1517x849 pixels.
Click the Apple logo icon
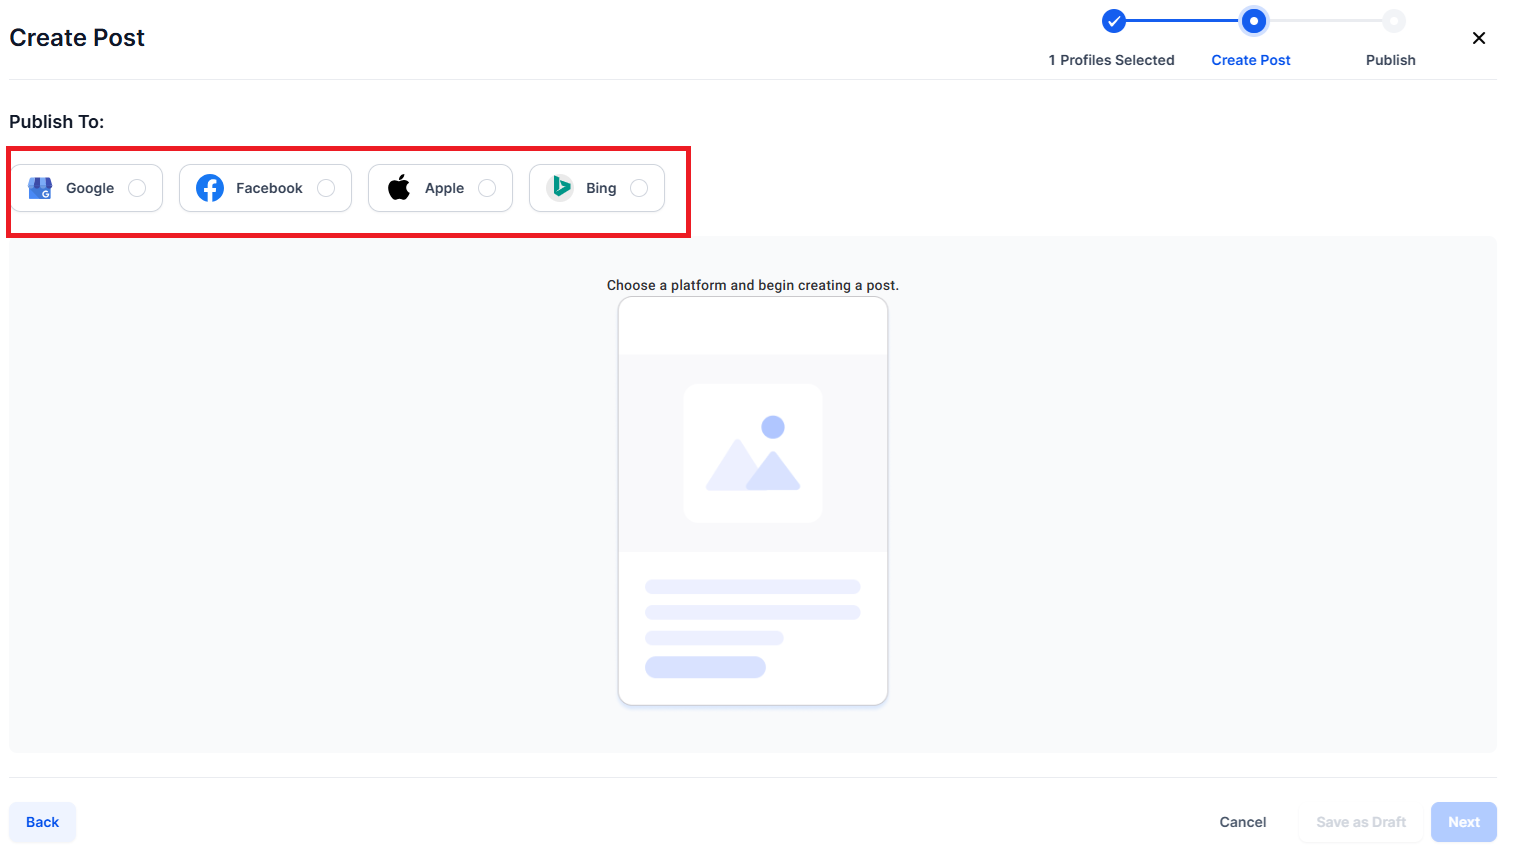point(399,187)
